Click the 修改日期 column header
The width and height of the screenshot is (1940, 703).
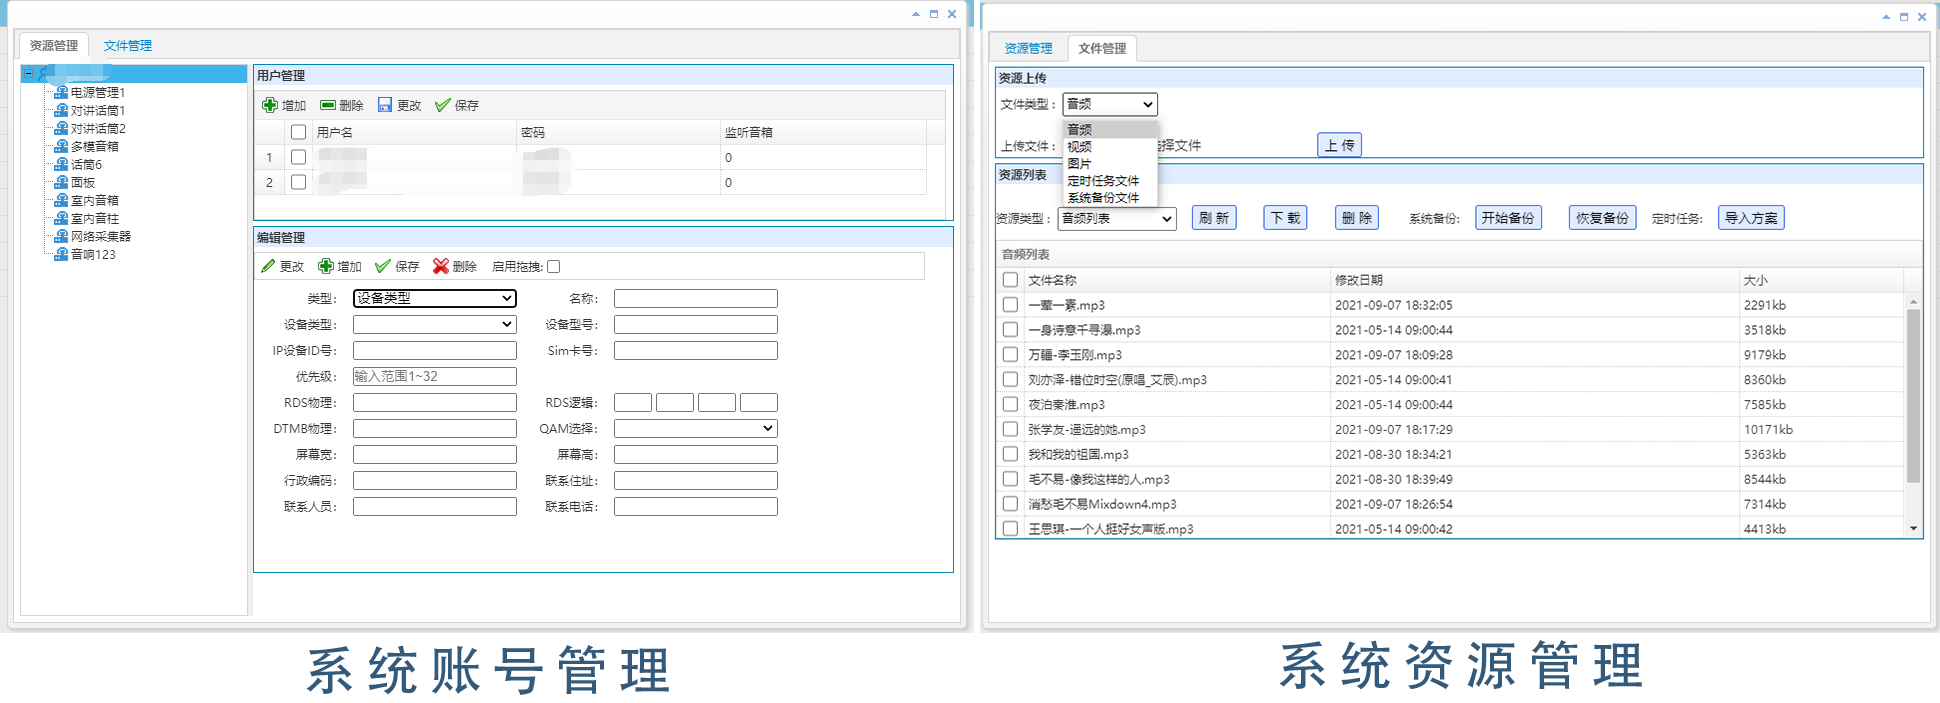1534,280
